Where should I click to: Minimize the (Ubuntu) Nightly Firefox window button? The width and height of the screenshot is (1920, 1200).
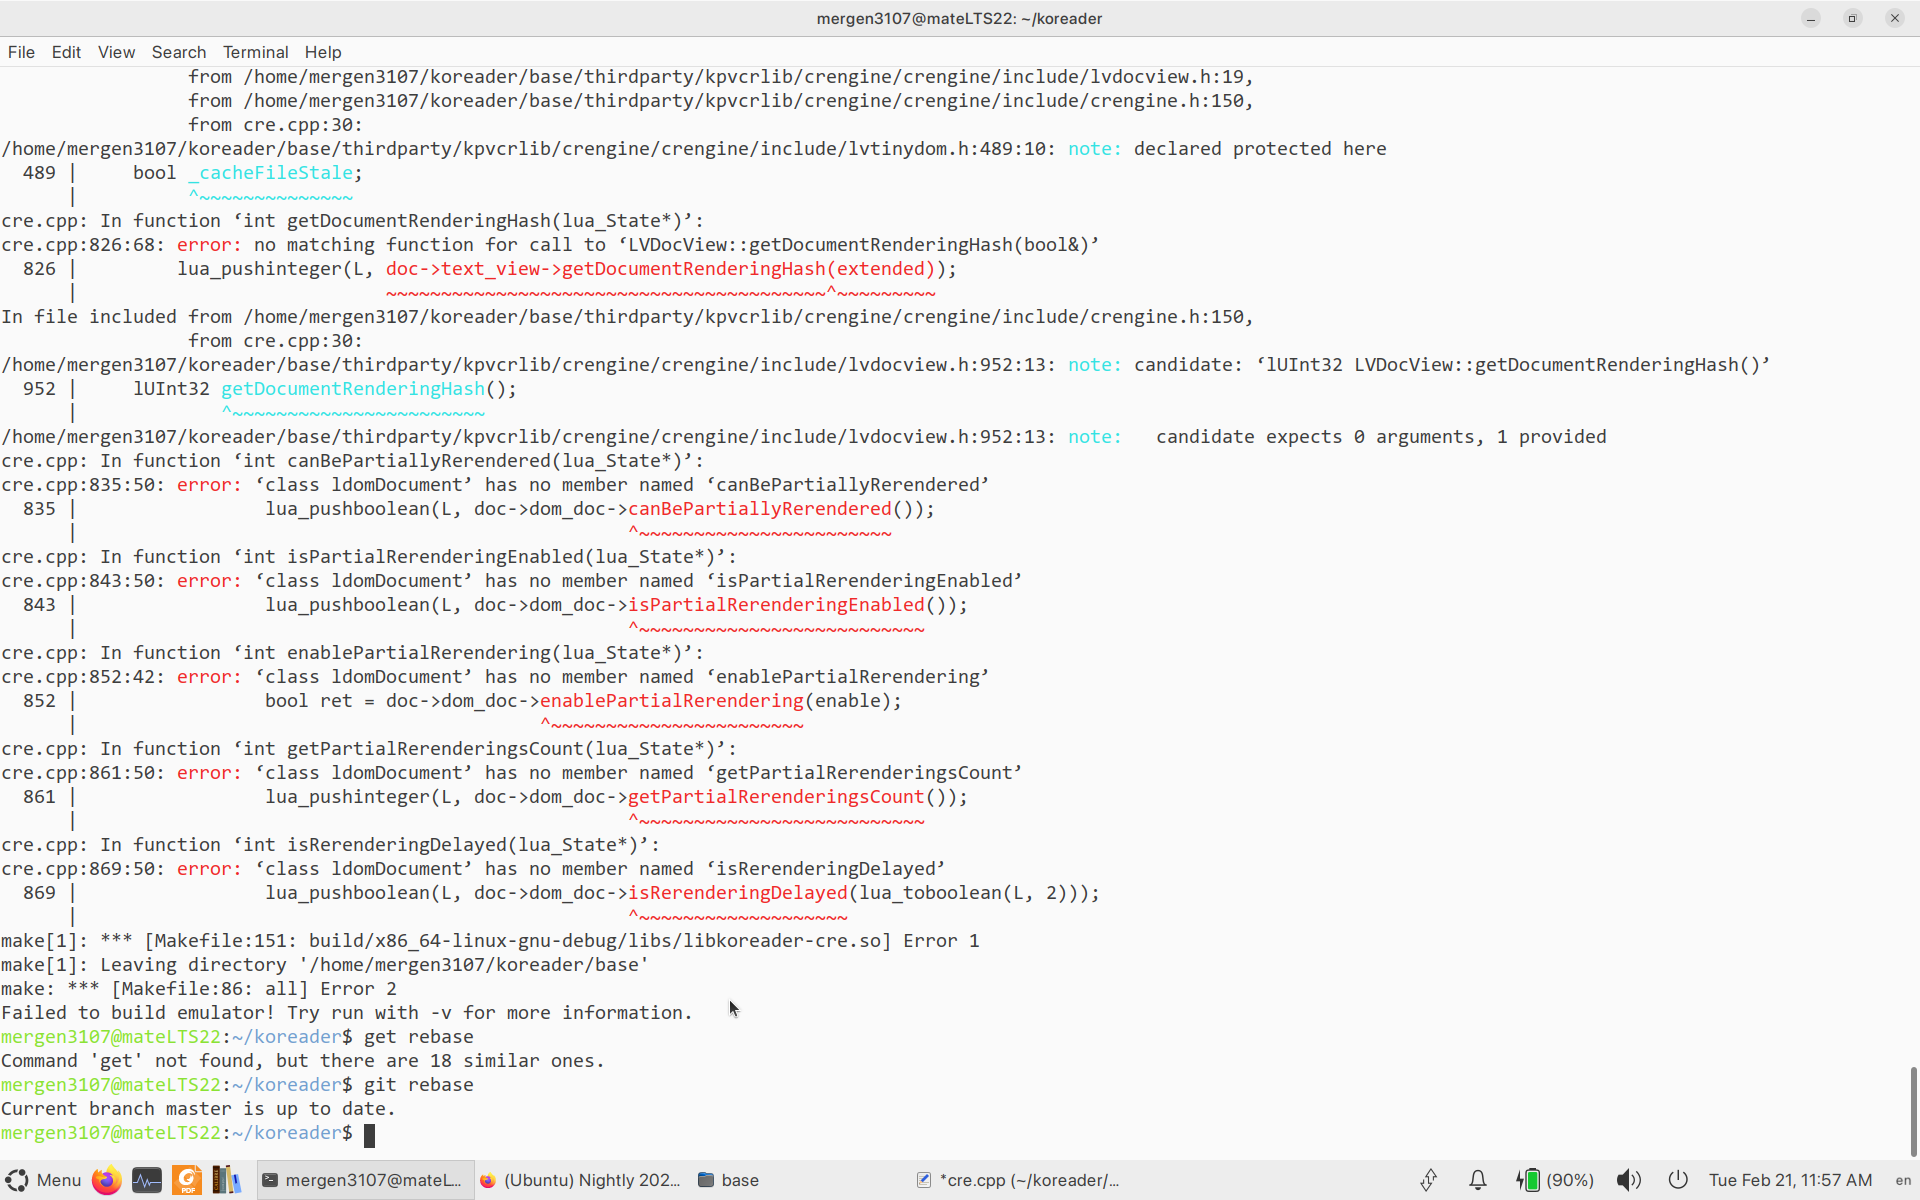(580, 1180)
